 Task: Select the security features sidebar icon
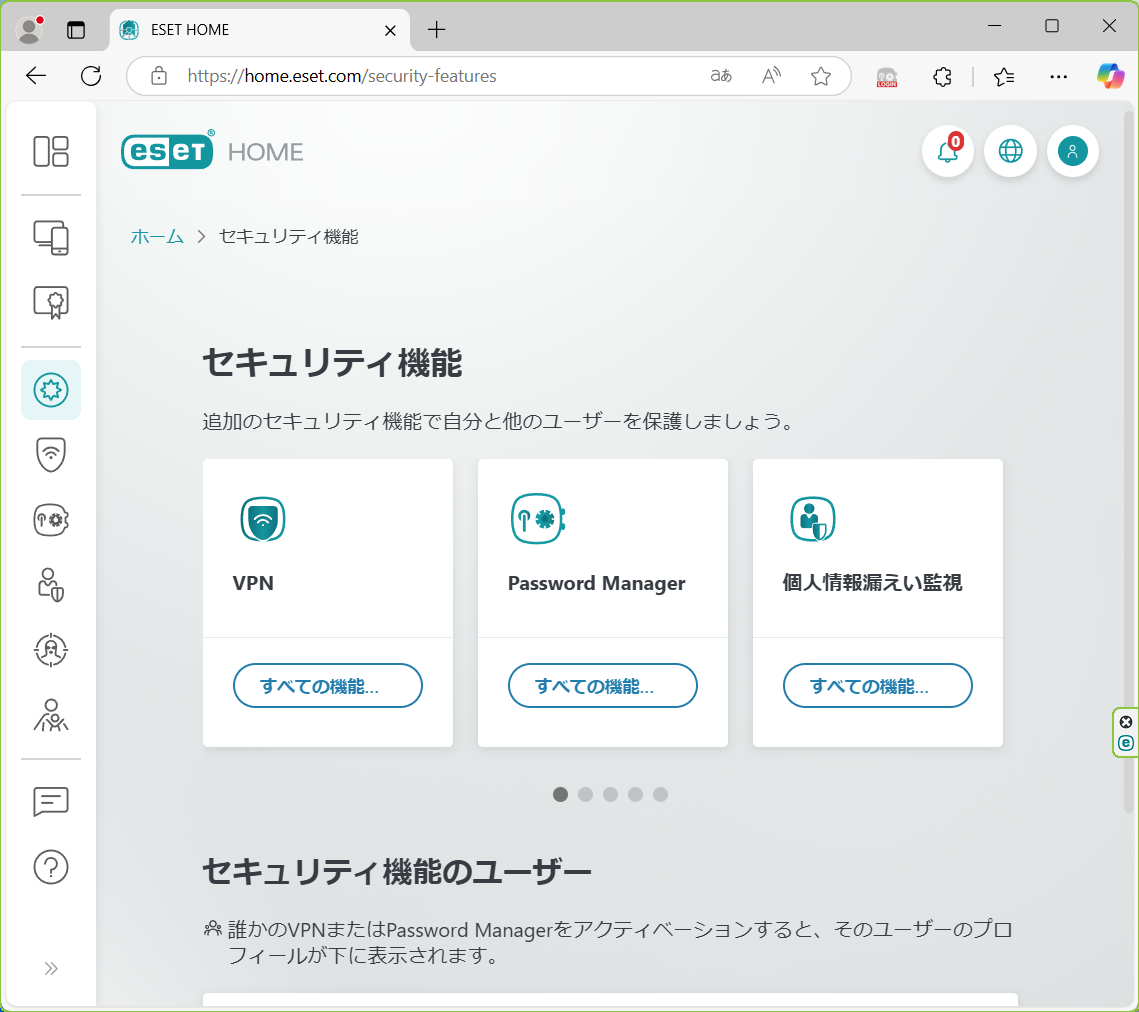[51, 390]
